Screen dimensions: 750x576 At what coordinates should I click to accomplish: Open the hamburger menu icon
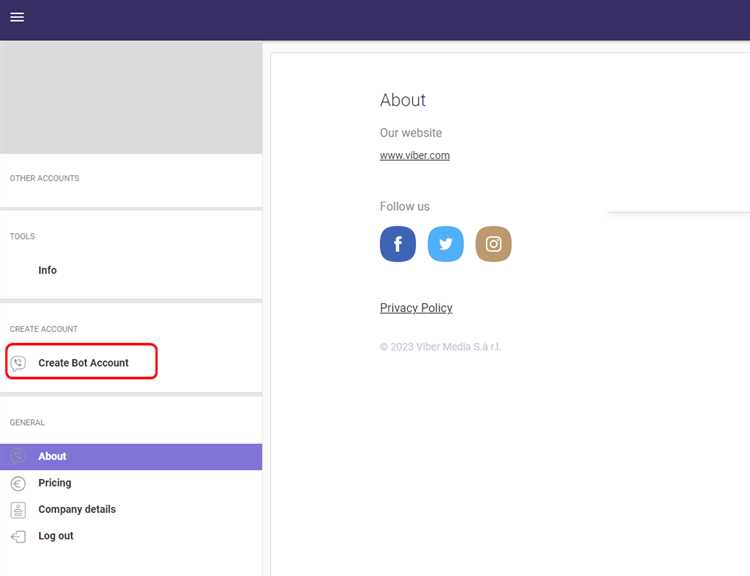pyautogui.click(x=17, y=17)
